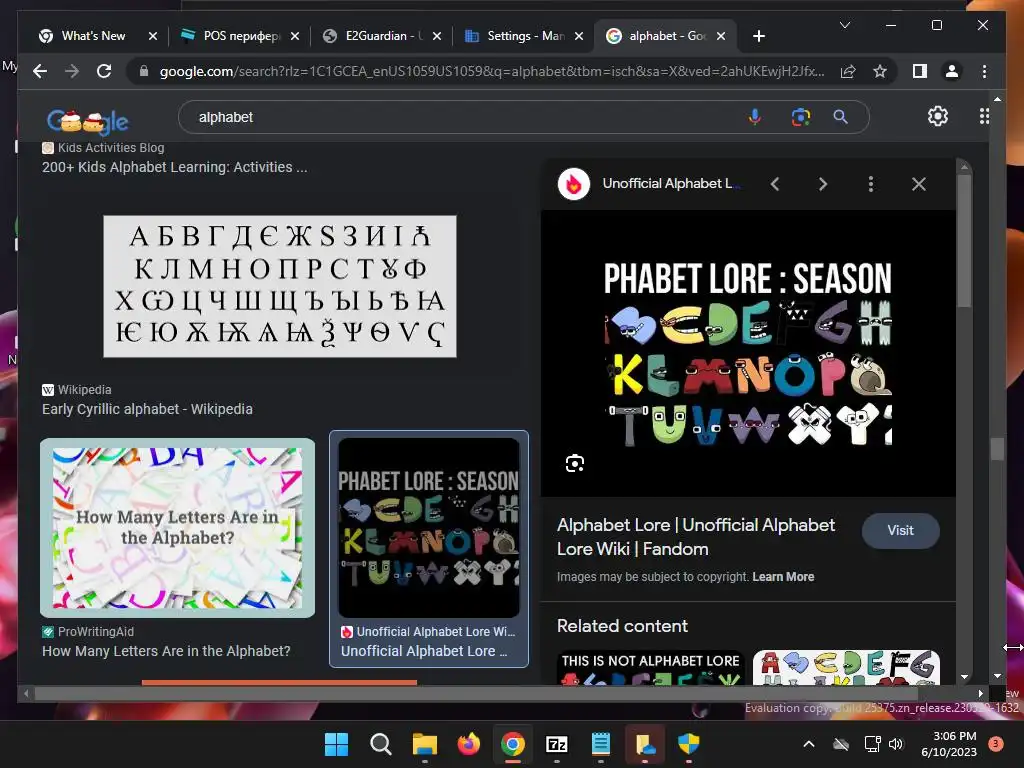The height and width of the screenshot is (768, 1024).
Task: Open the Windows Start menu
Action: pyautogui.click(x=337, y=744)
